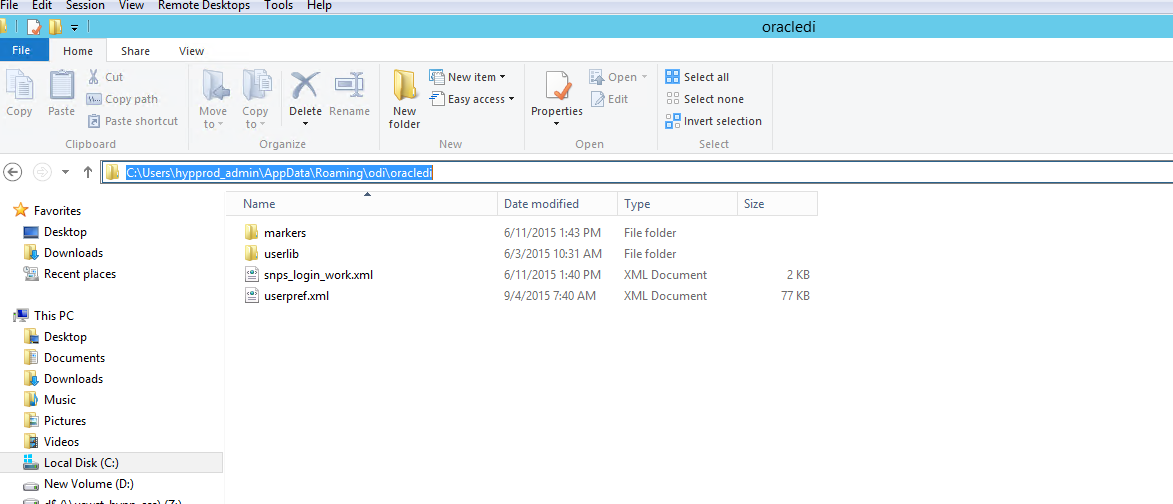The width and height of the screenshot is (1173, 504).
Task: Switch to the Share ribbon tab
Action: click(135, 51)
